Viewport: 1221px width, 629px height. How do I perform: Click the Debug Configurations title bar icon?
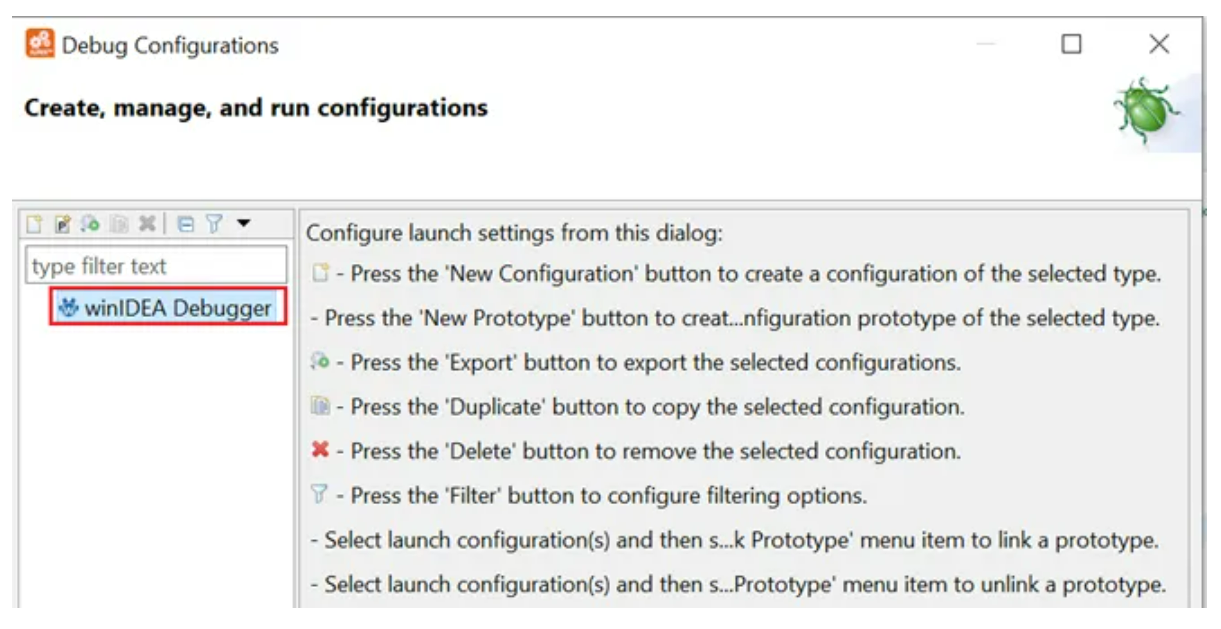40,45
